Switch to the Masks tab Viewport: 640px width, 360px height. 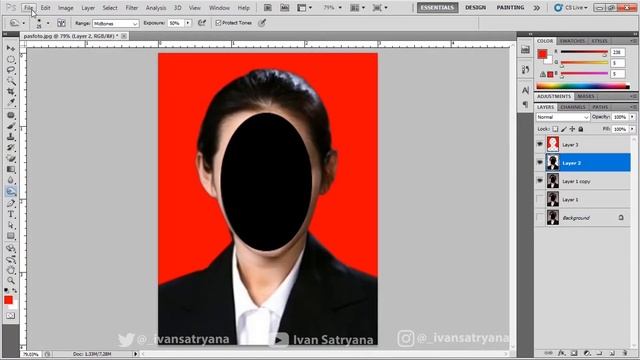pos(586,96)
